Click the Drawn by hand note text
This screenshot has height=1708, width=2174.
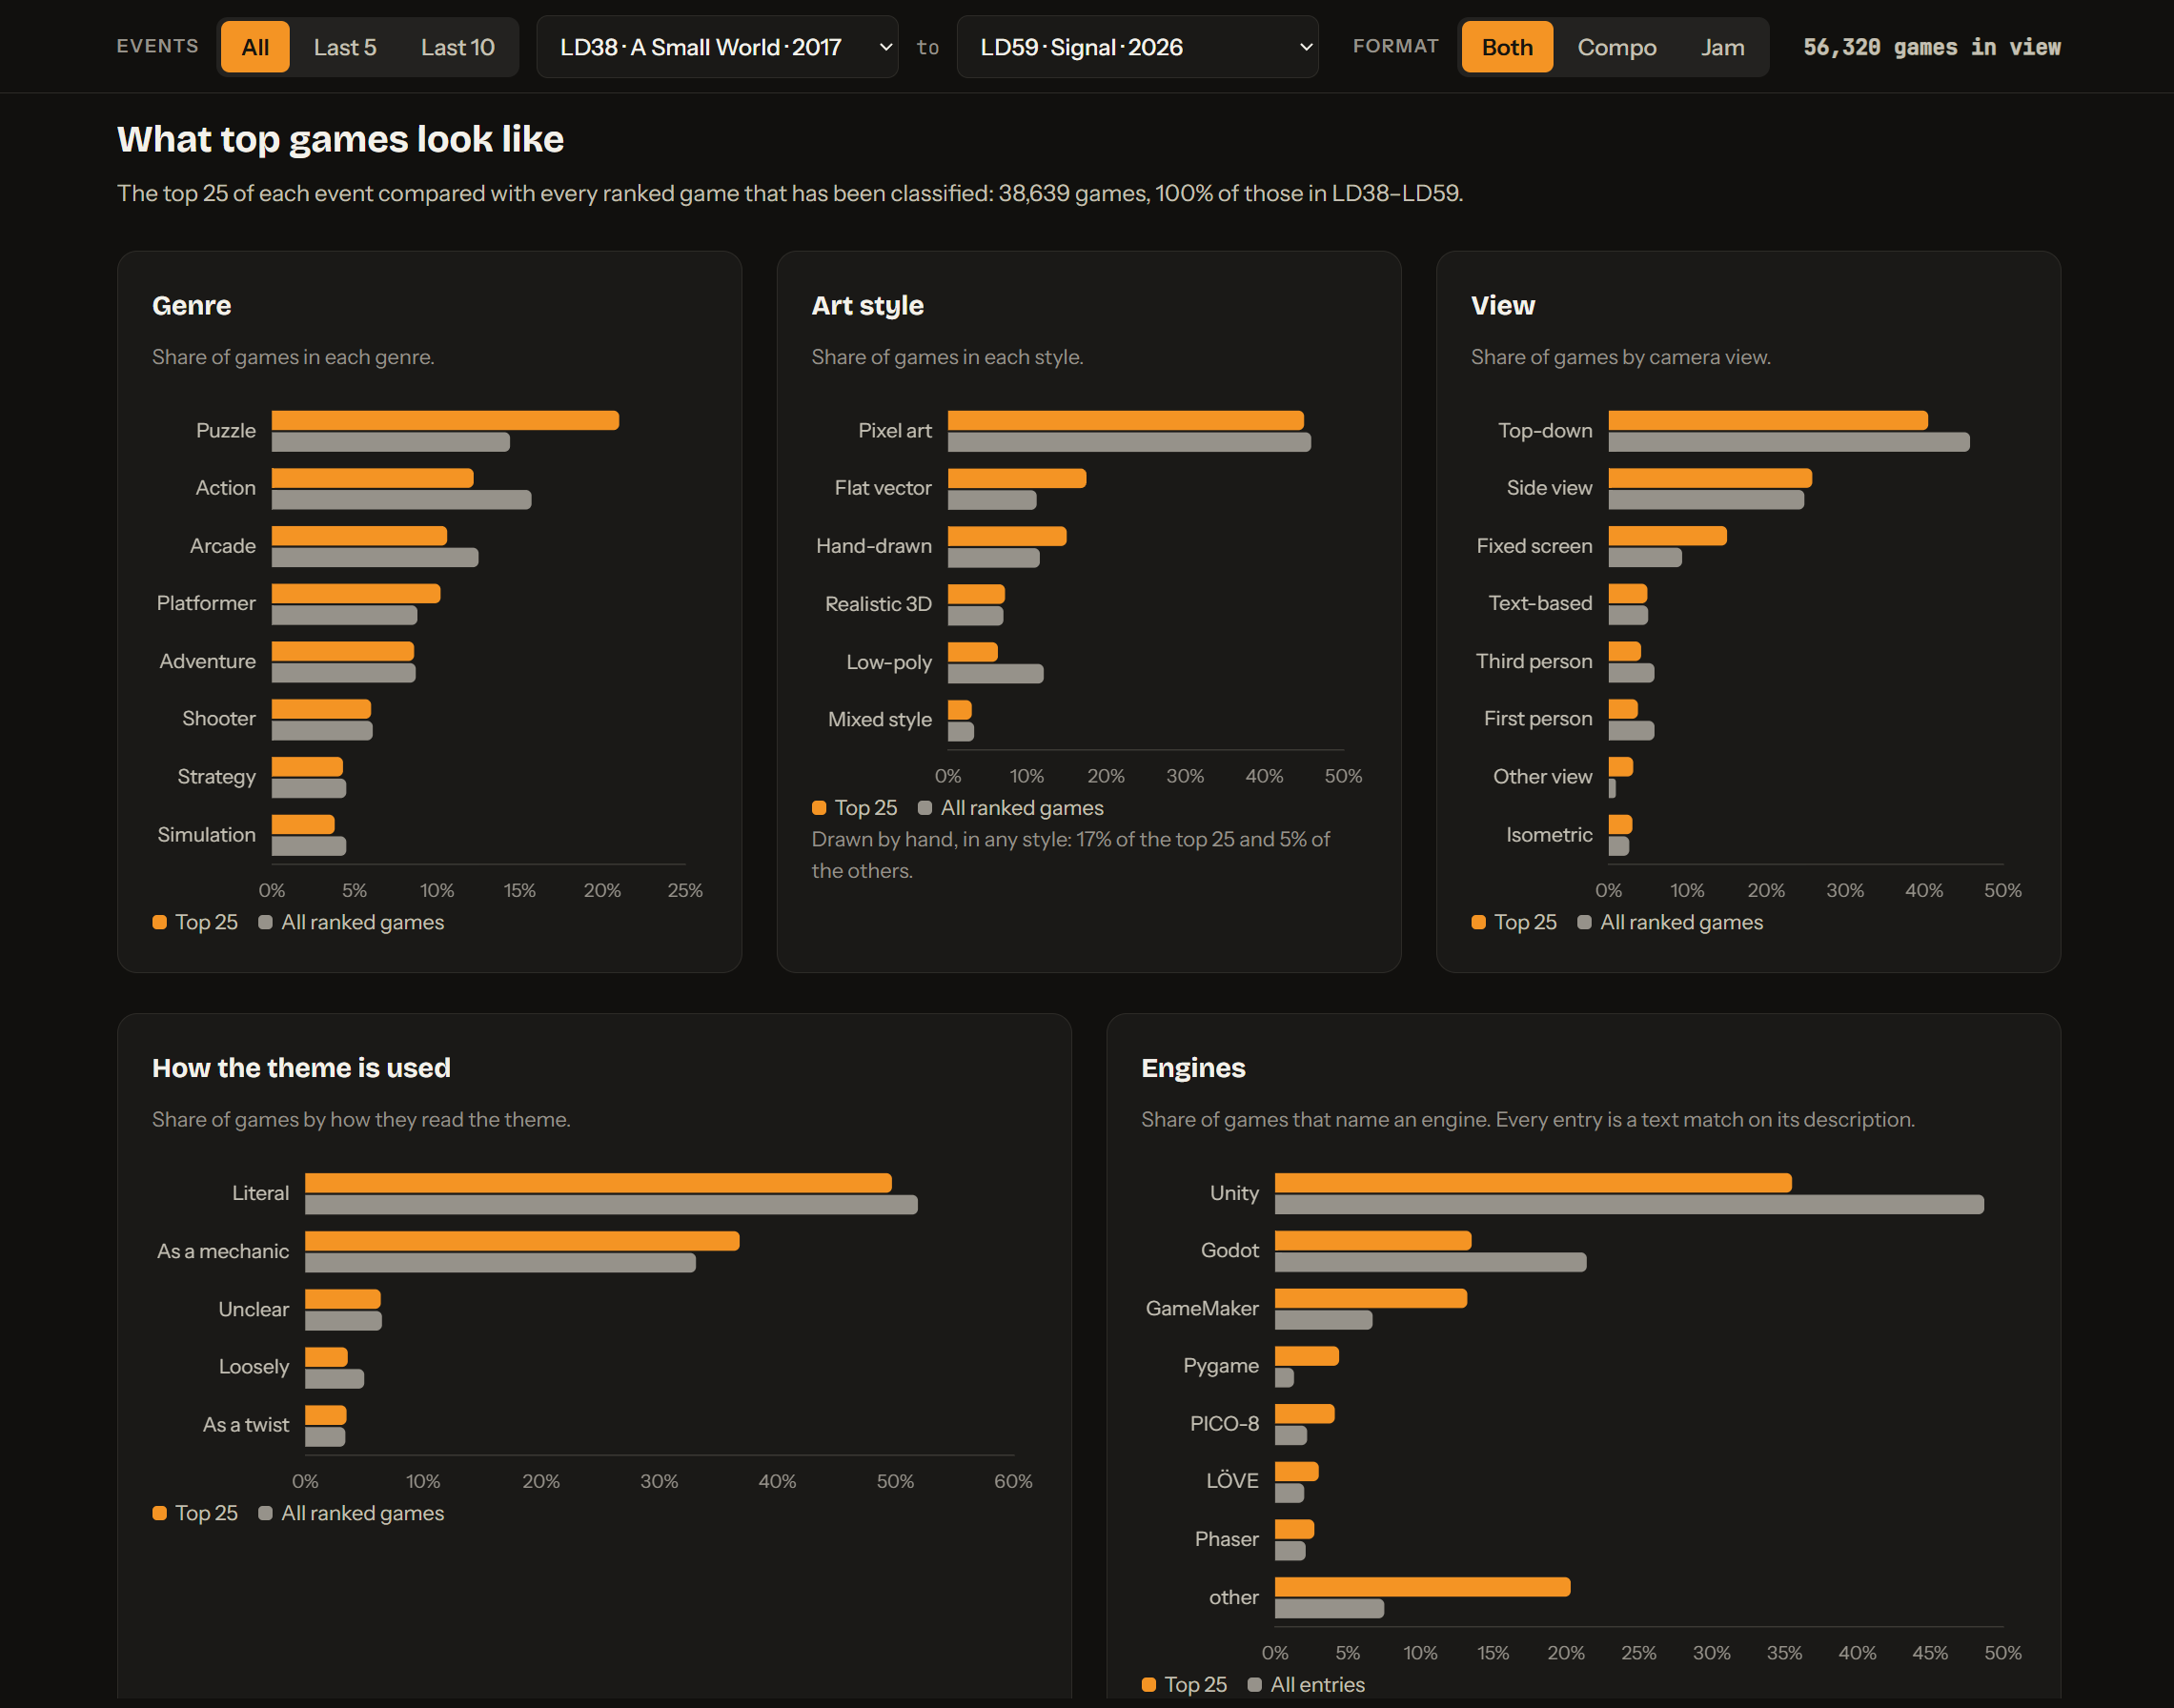pos(1071,855)
